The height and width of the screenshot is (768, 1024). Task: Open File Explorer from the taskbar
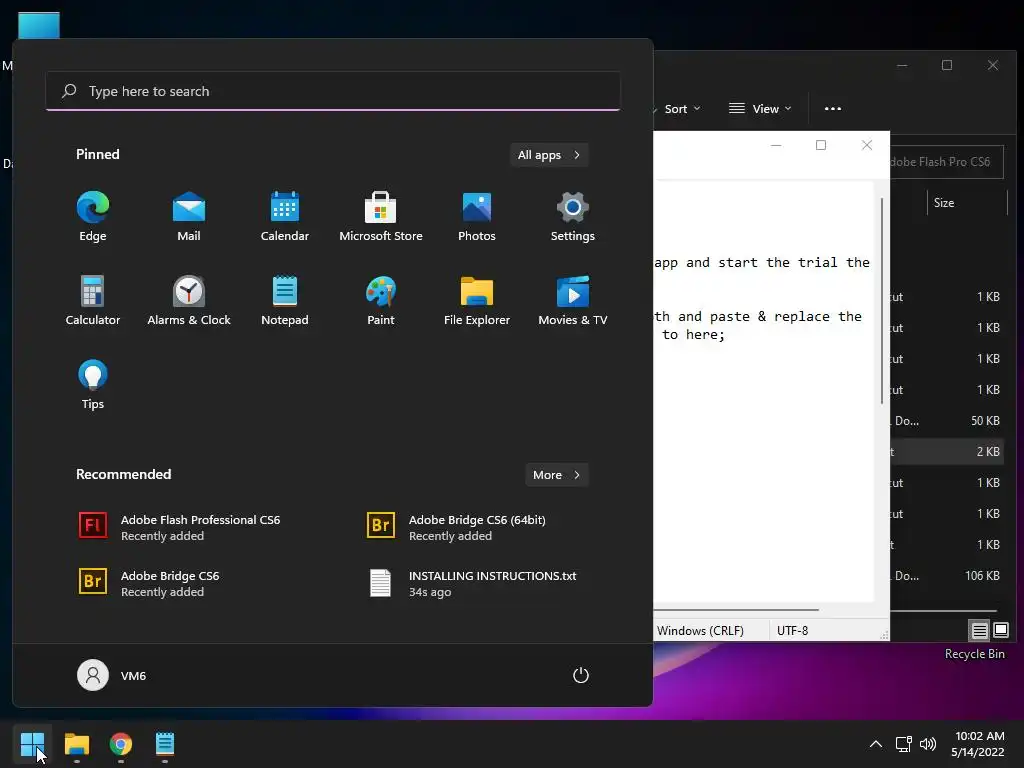pos(76,744)
